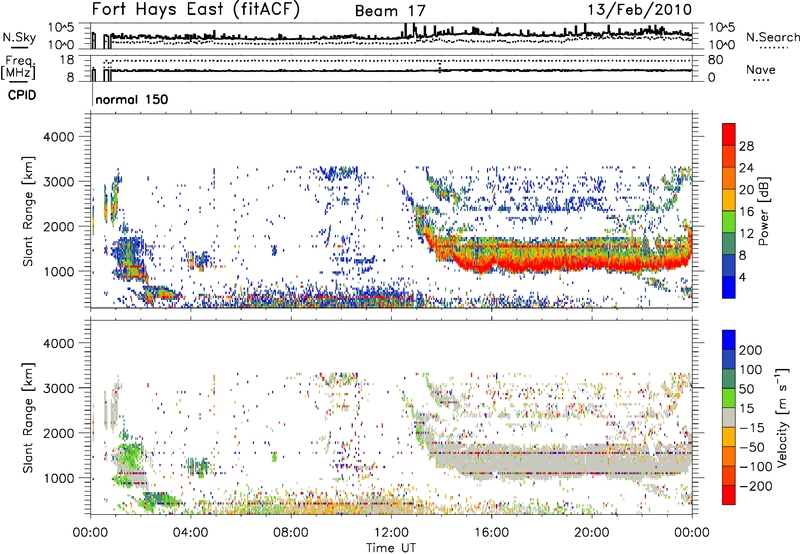Screen dimensions: 800x554
Task: Click the '08:00' time axis label
Action: [x=291, y=533]
